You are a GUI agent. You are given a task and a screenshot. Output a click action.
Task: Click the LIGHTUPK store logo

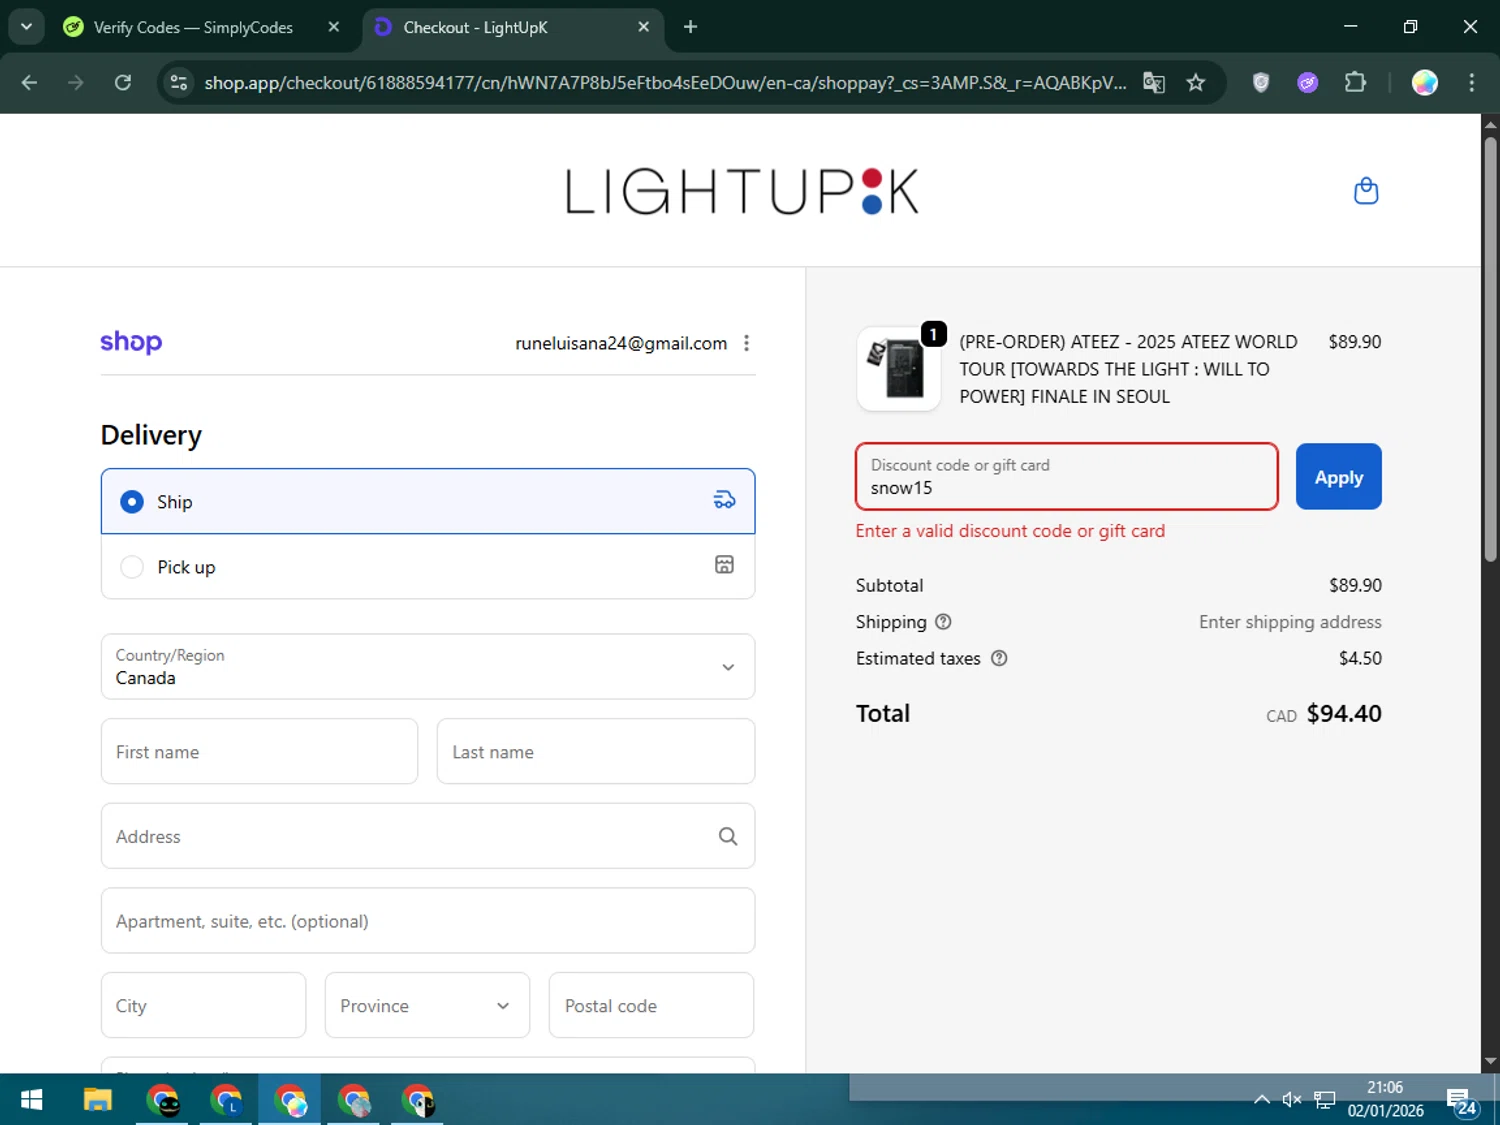[742, 191]
